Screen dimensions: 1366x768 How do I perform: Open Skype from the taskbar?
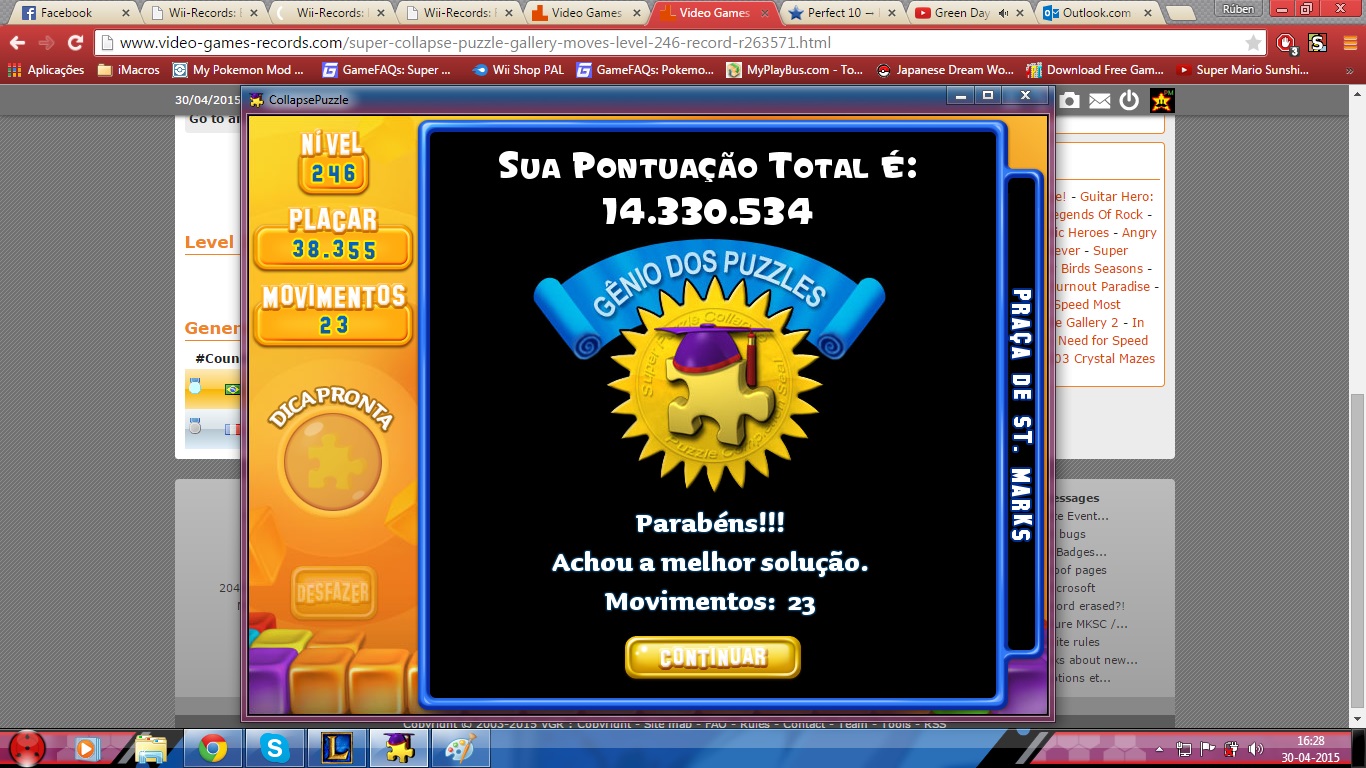pyautogui.click(x=273, y=748)
